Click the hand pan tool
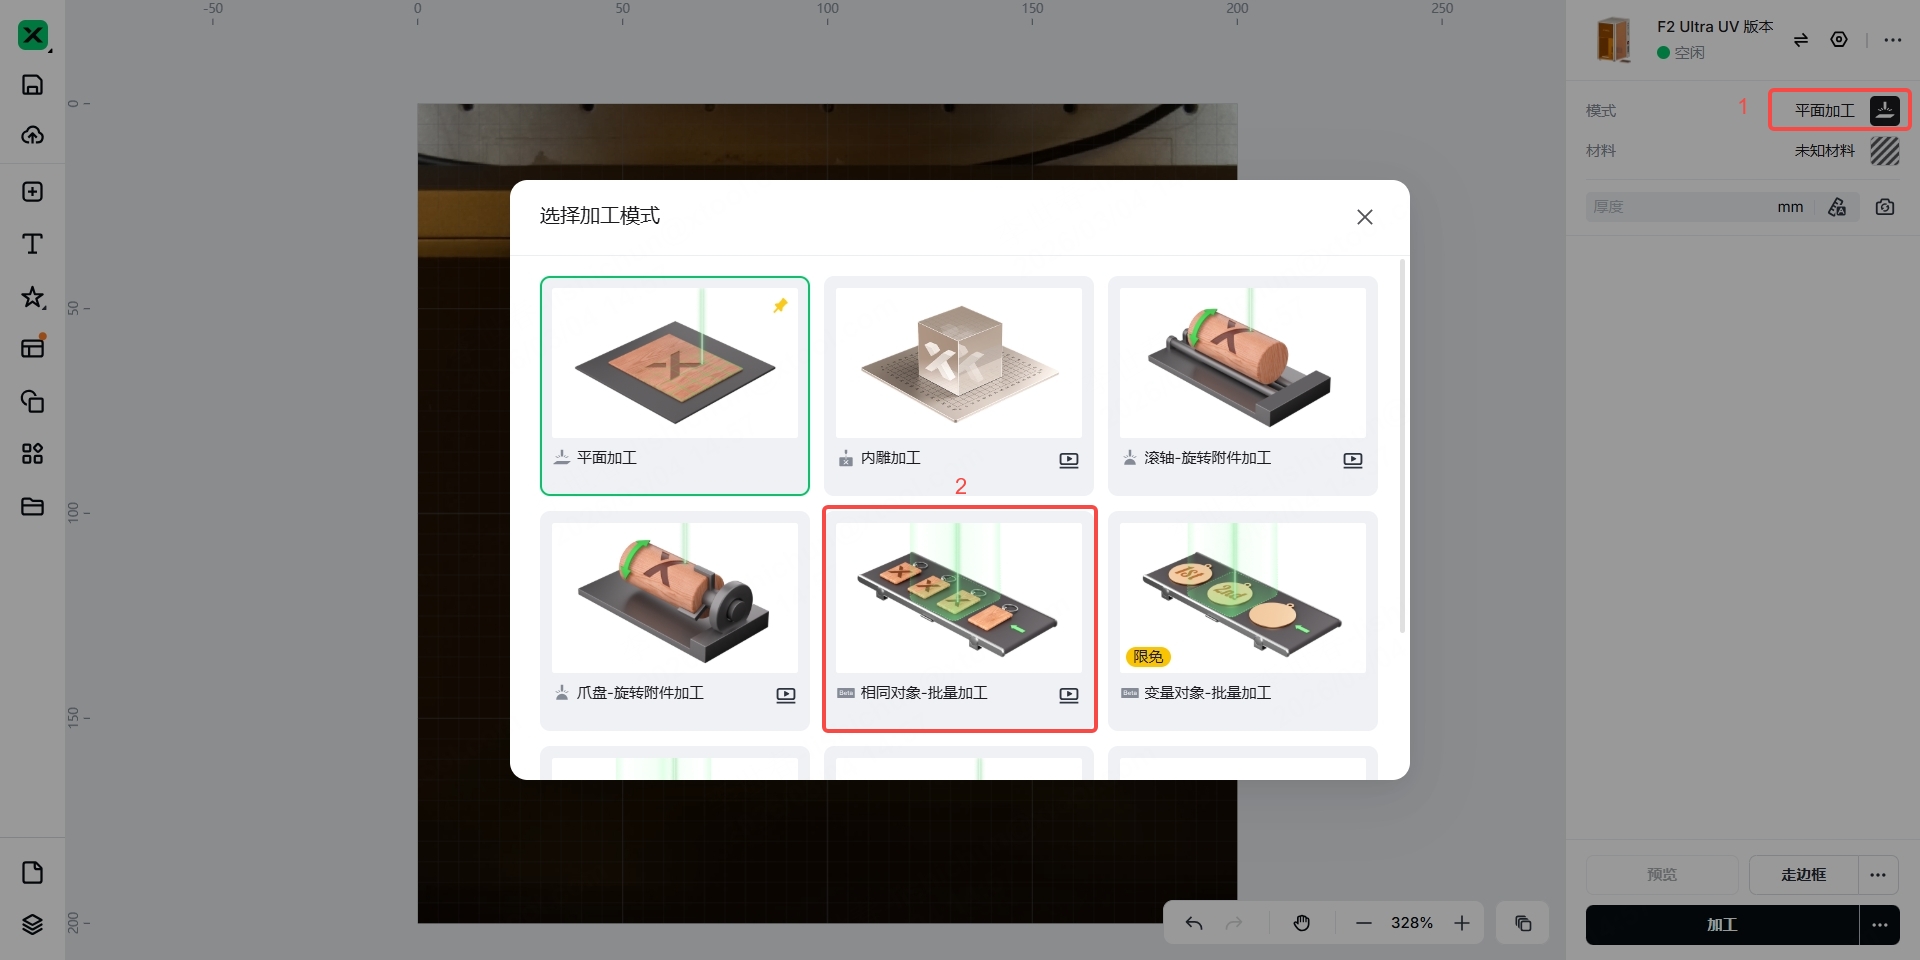1920x960 pixels. tap(1301, 923)
